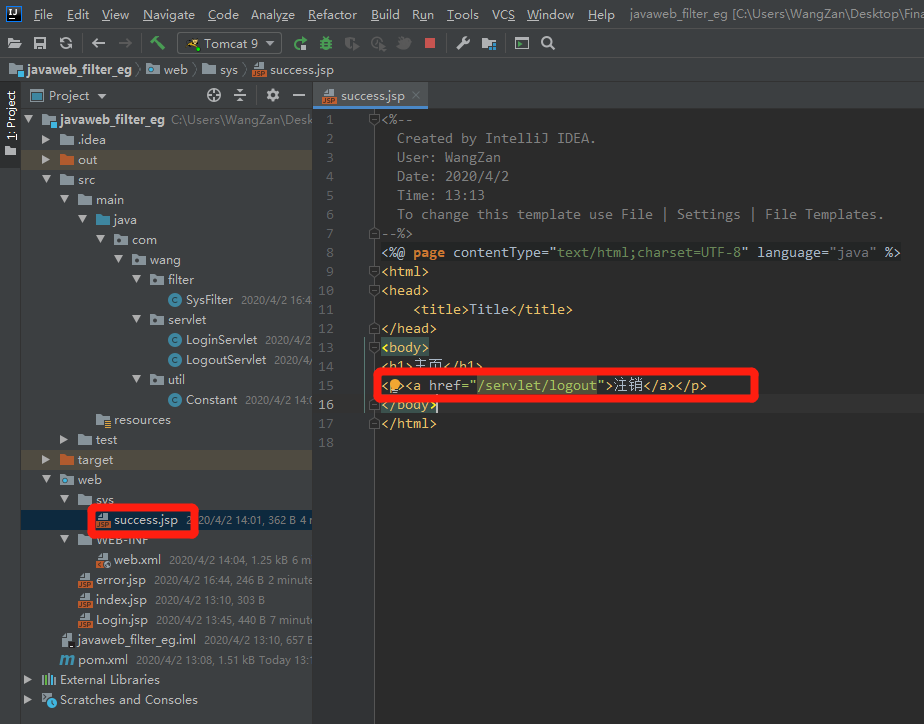924x724 pixels.
Task: Toggle the code fold marker at line 9 html tag
Action: 374,271
